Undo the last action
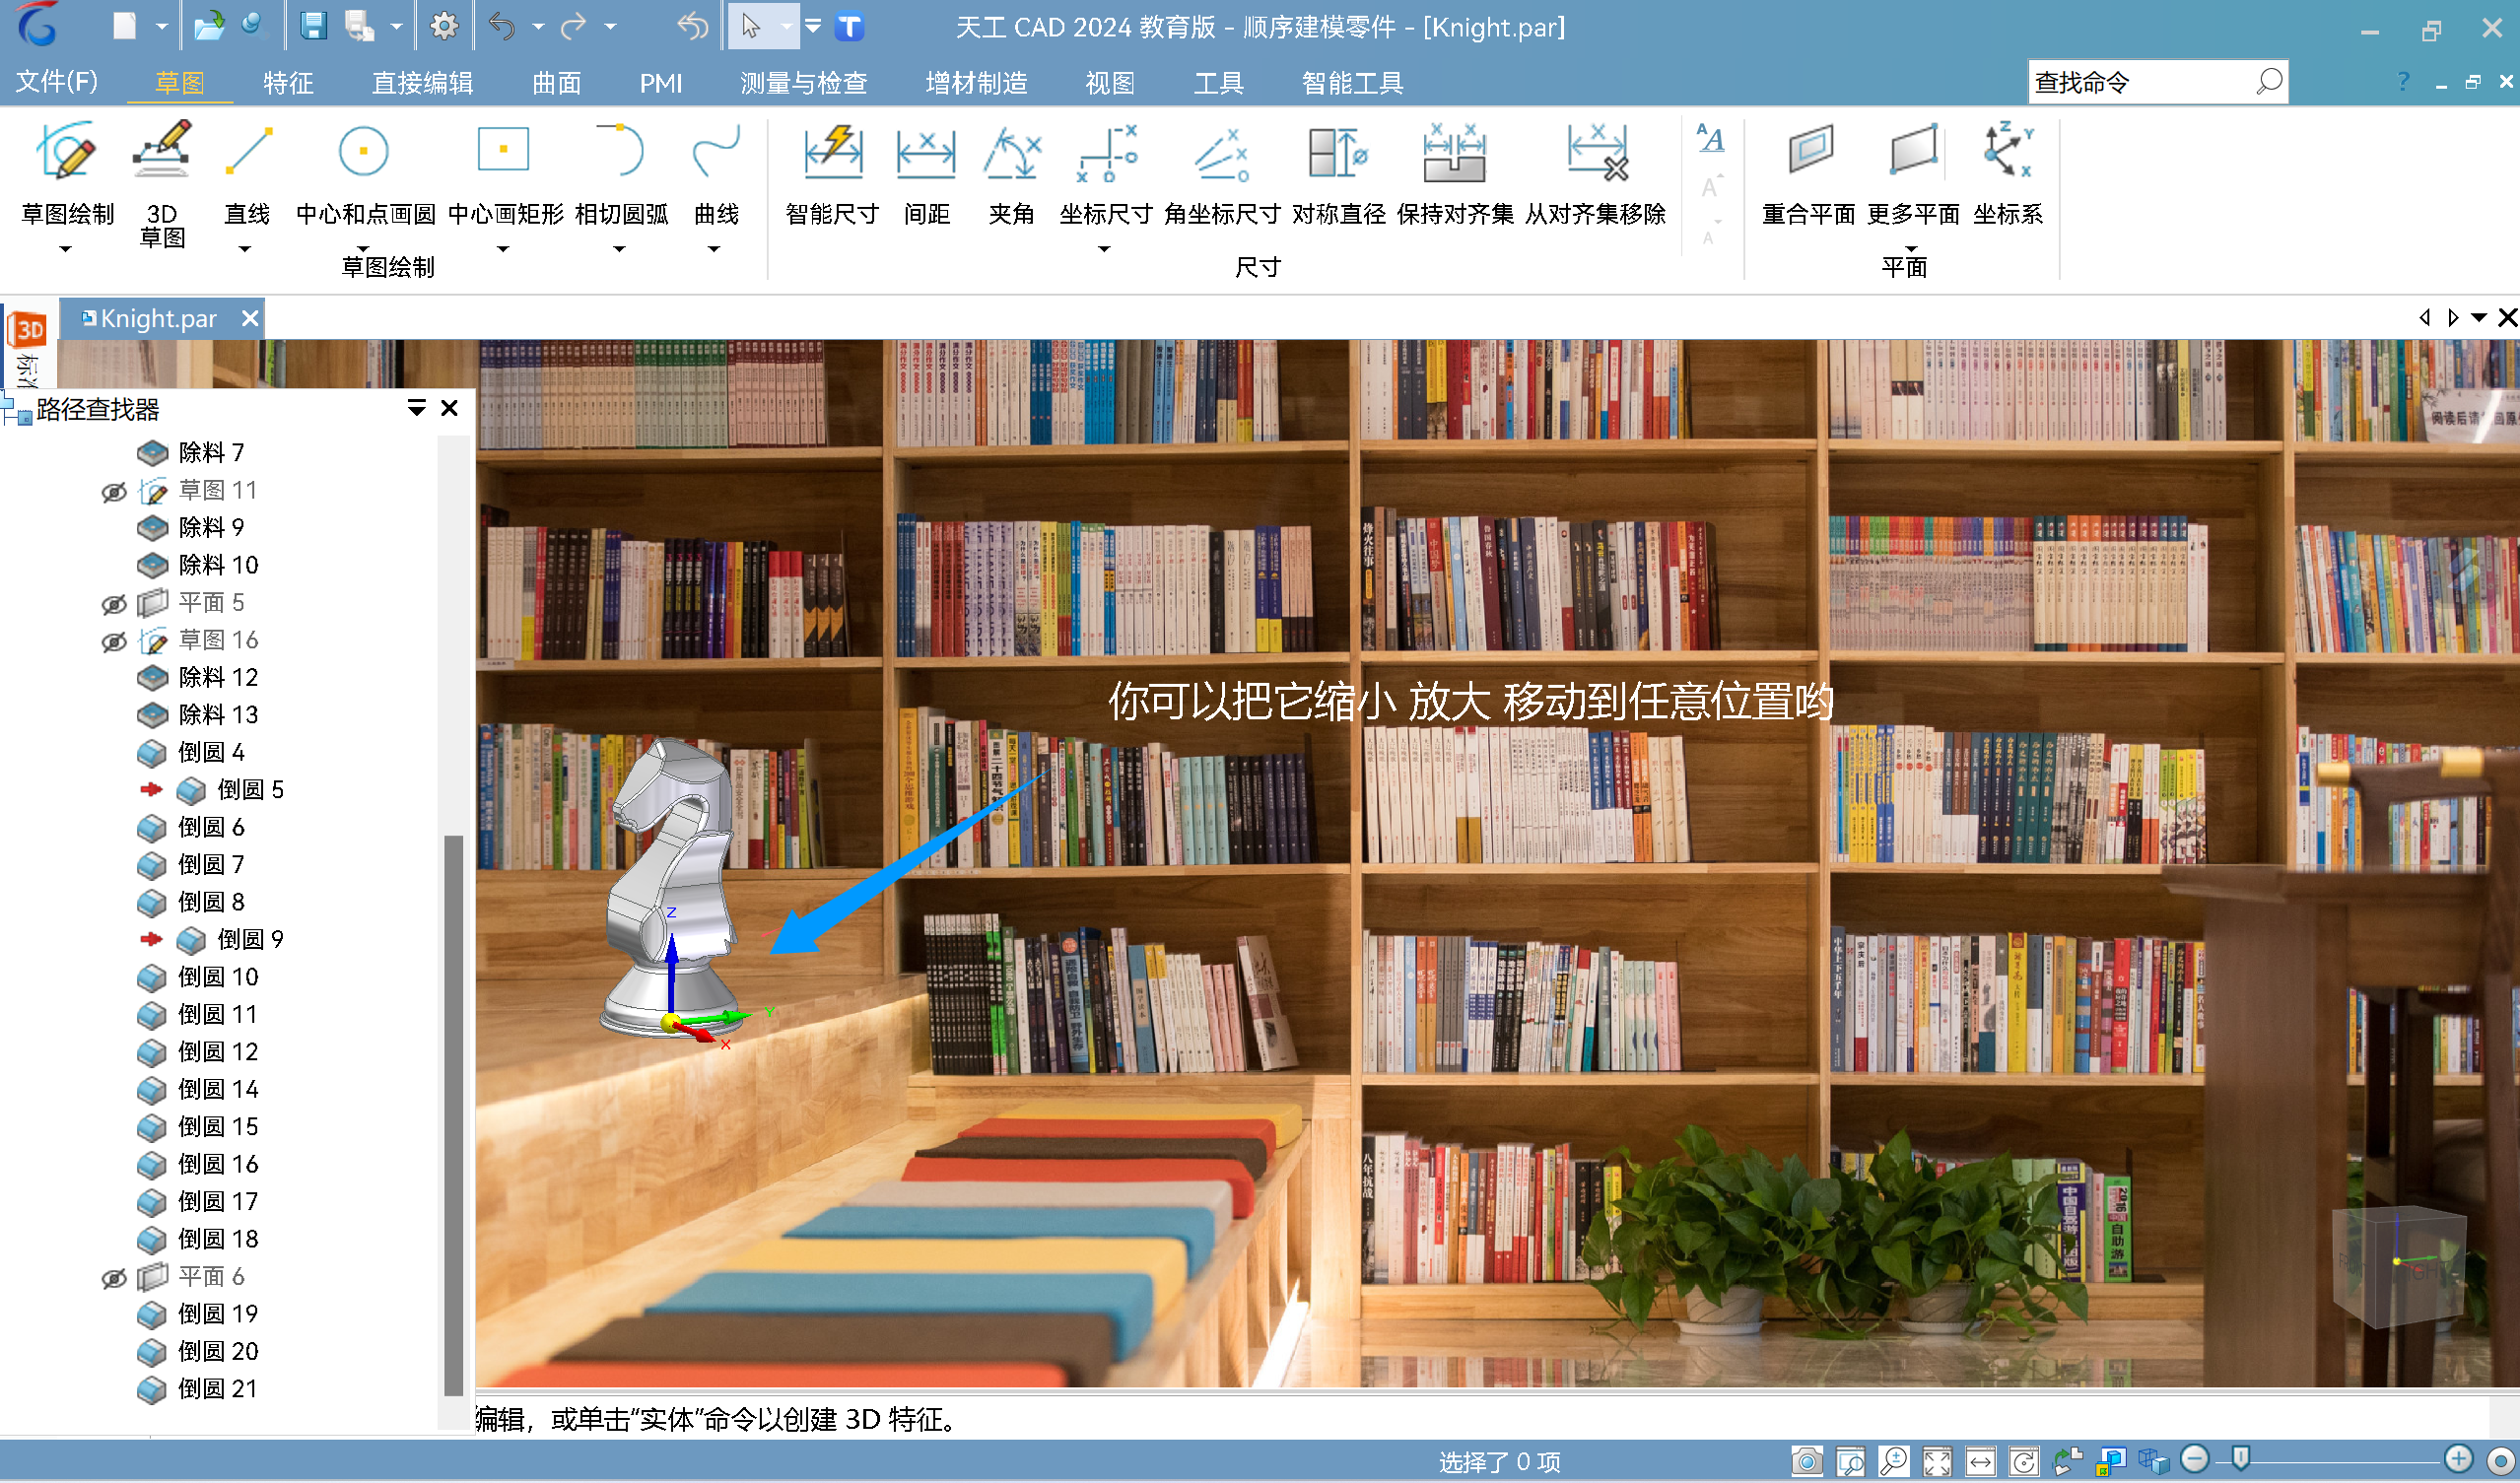The image size is (2520, 1483). tap(502, 26)
